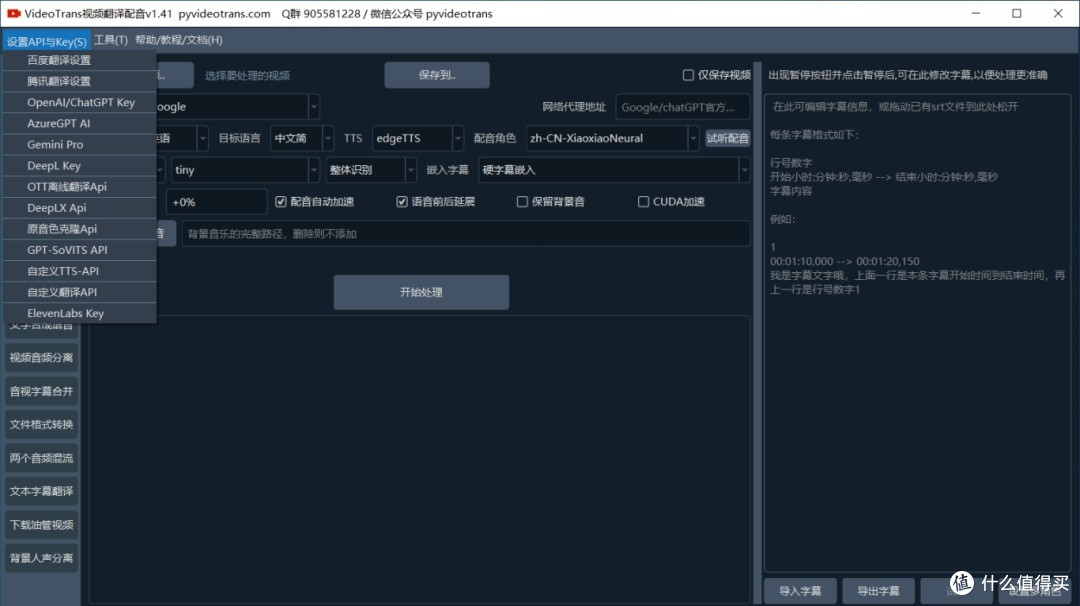Open the model dropdown showing tiny
The width and height of the screenshot is (1080, 606).
pos(245,170)
